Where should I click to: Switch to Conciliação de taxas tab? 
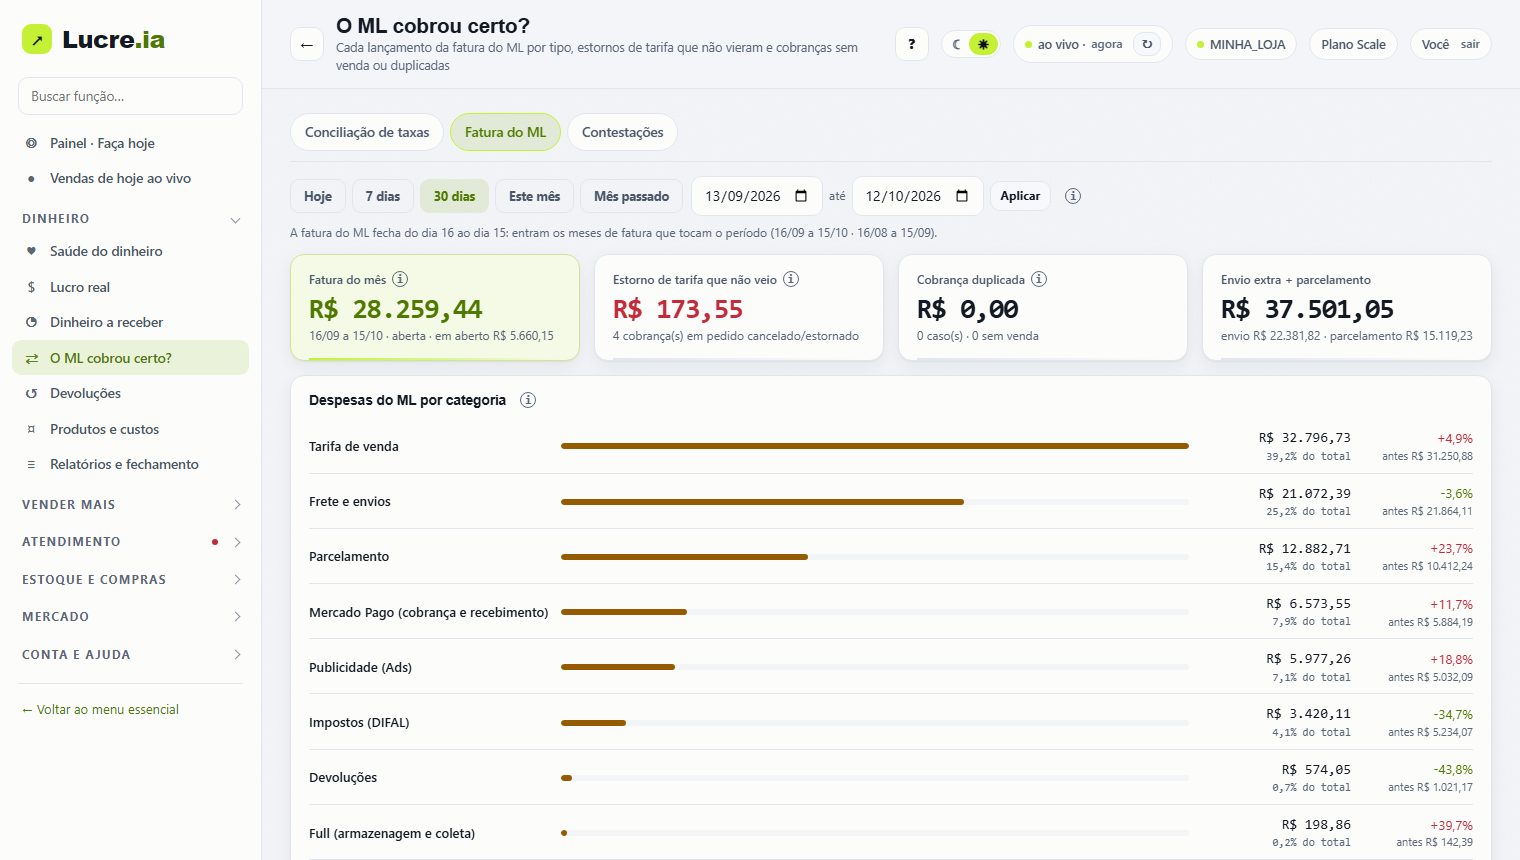click(367, 132)
